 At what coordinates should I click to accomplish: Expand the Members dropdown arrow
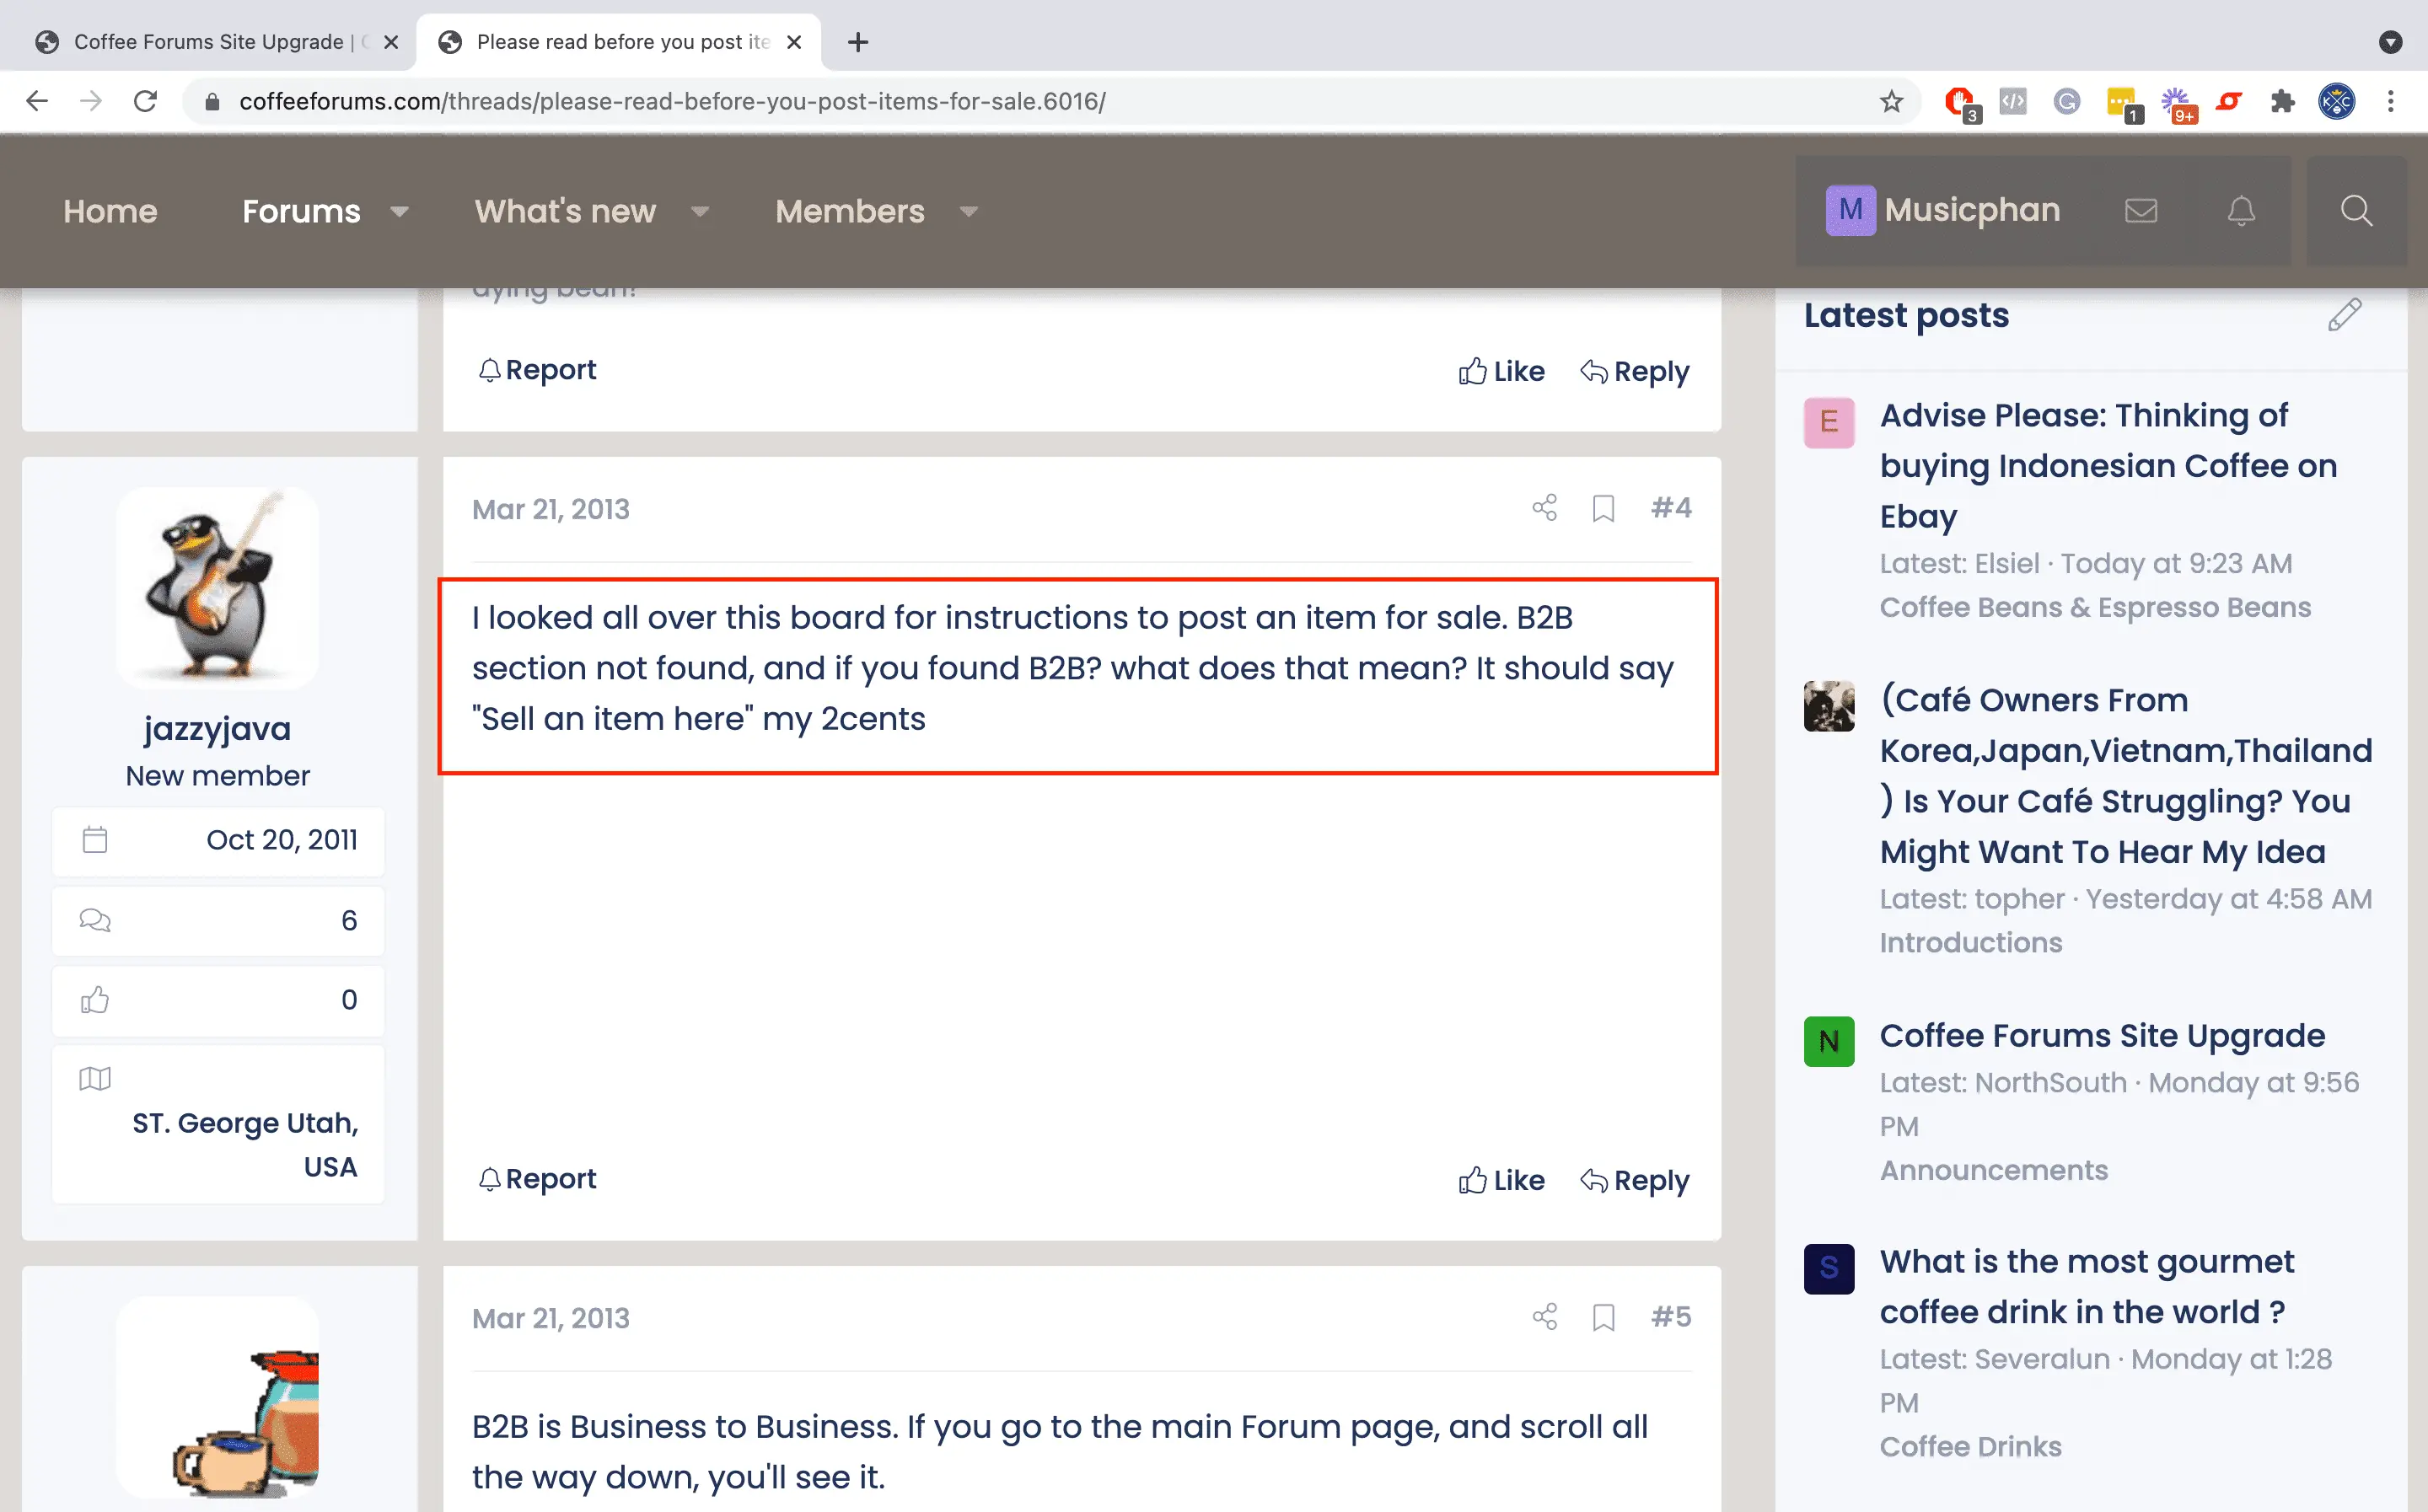(x=968, y=212)
